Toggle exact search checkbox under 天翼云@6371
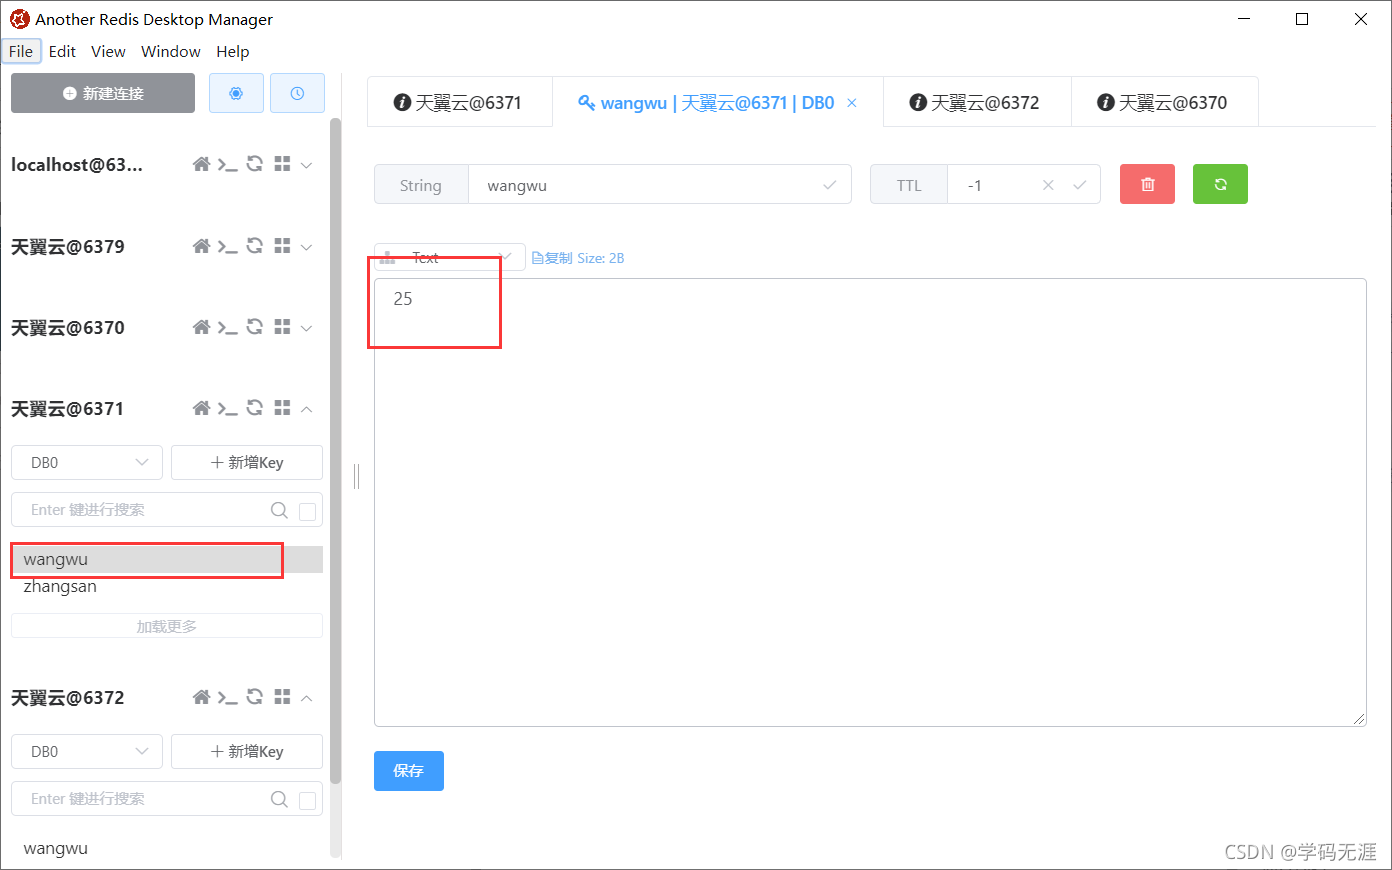The image size is (1392, 870). click(x=308, y=512)
